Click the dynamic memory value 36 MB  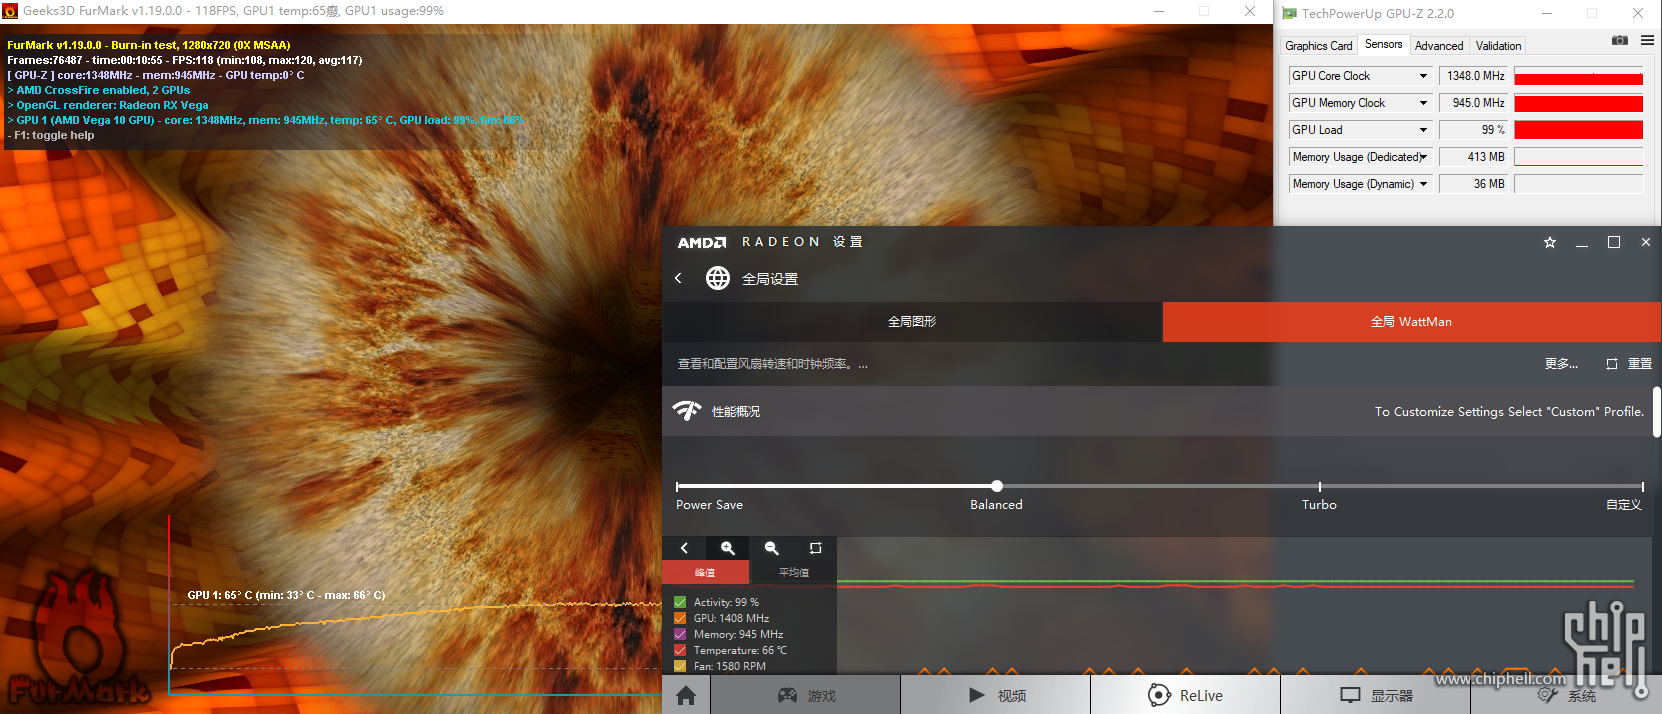pos(1474,184)
